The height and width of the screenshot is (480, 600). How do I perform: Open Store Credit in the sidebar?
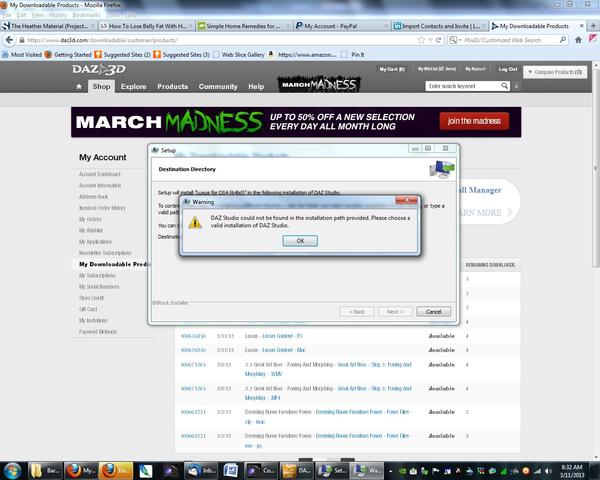point(91,298)
